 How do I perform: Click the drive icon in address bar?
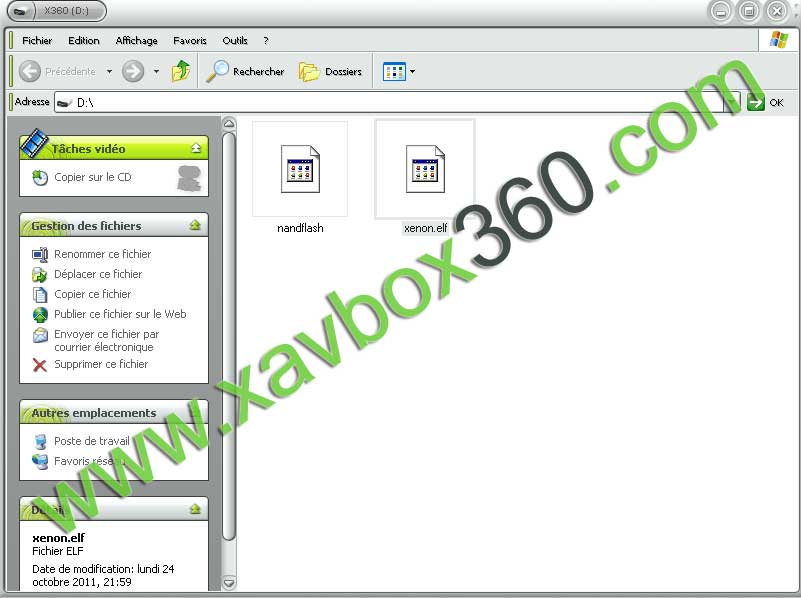coord(64,103)
